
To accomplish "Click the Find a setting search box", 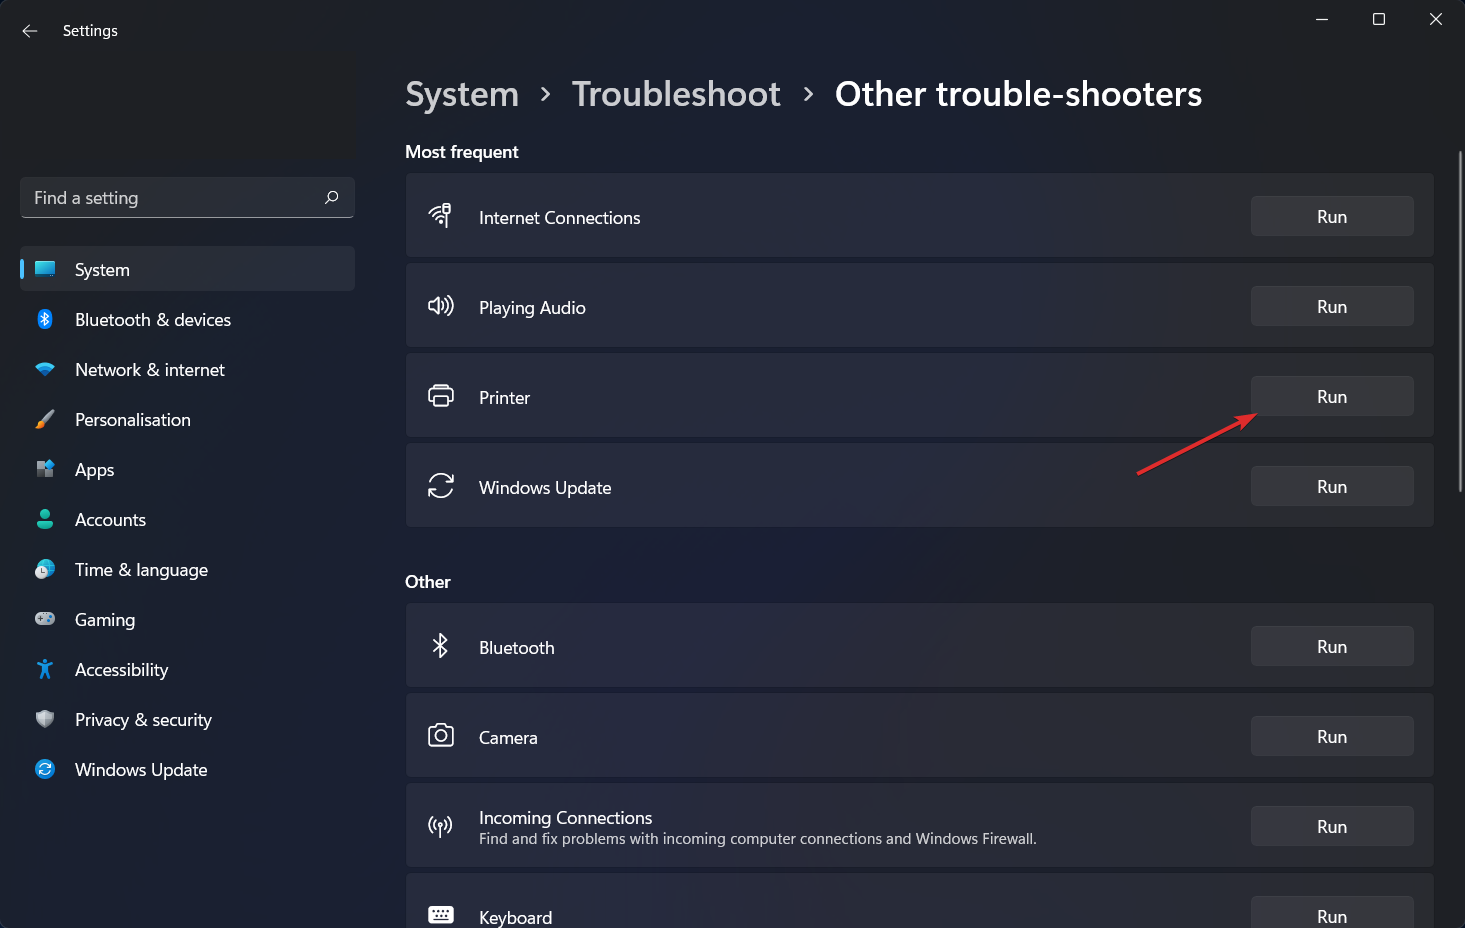I will pos(187,197).
